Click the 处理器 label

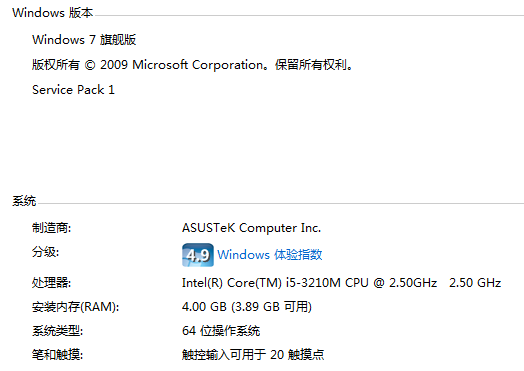(x=51, y=283)
